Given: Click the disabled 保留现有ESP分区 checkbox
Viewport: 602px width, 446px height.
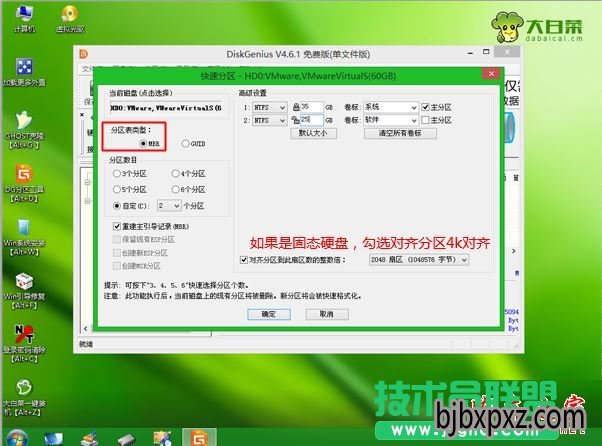Looking at the screenshot, I should pyautogui.click(x=117, y=240).
